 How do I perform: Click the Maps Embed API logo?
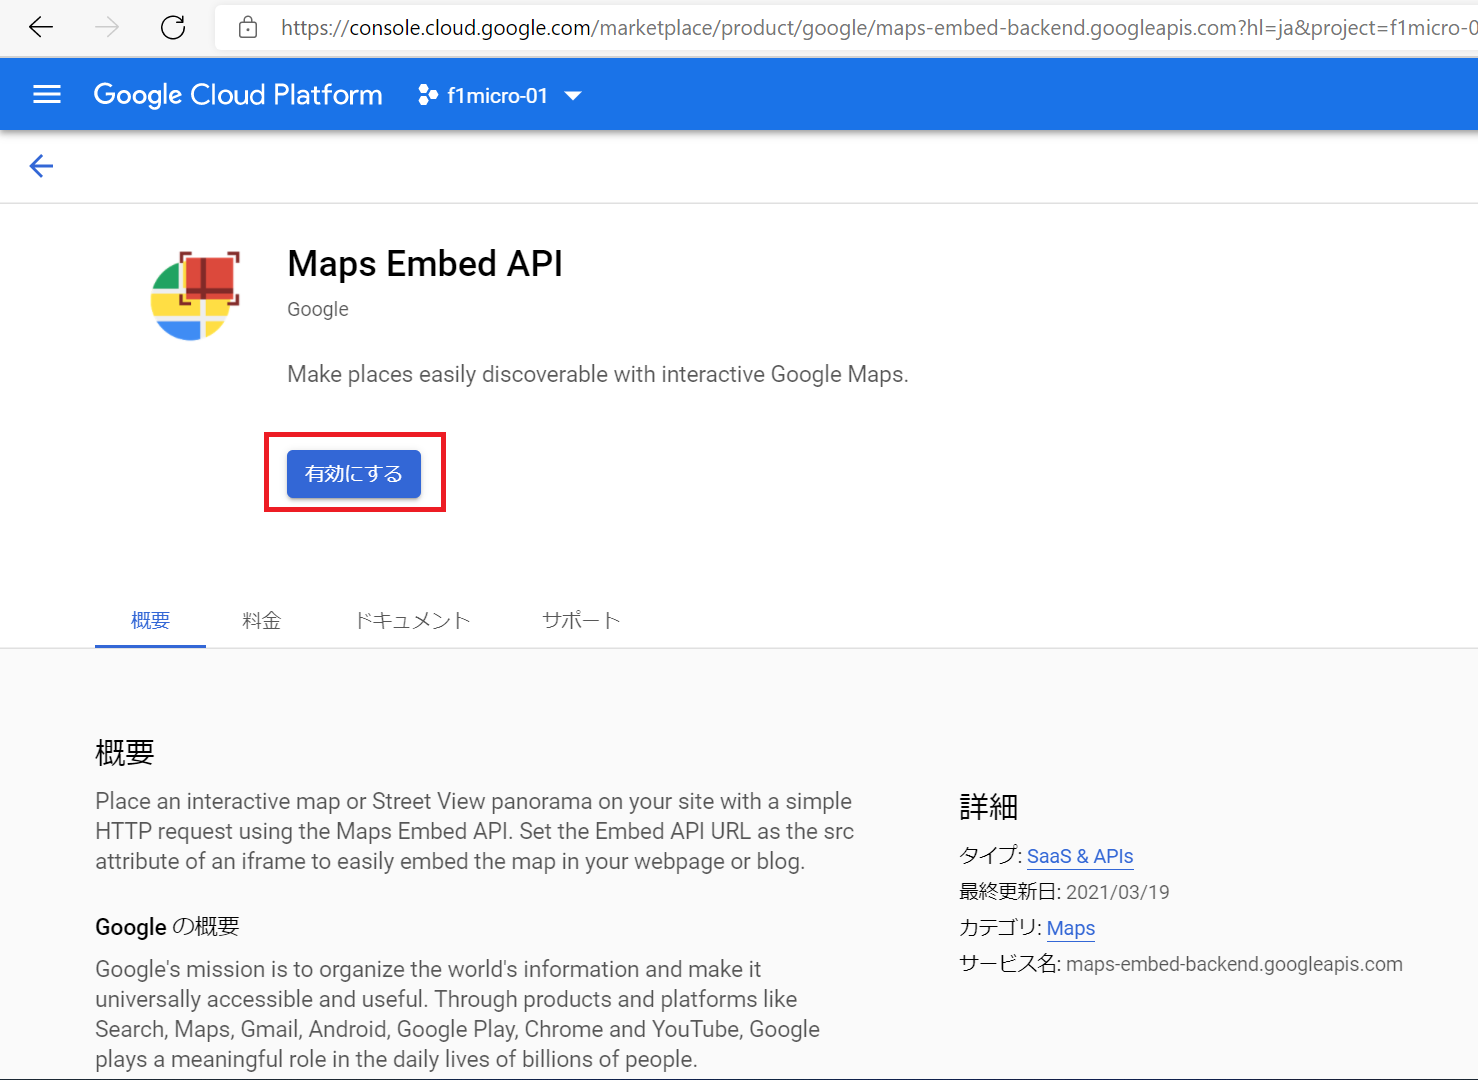pos(196,296)
